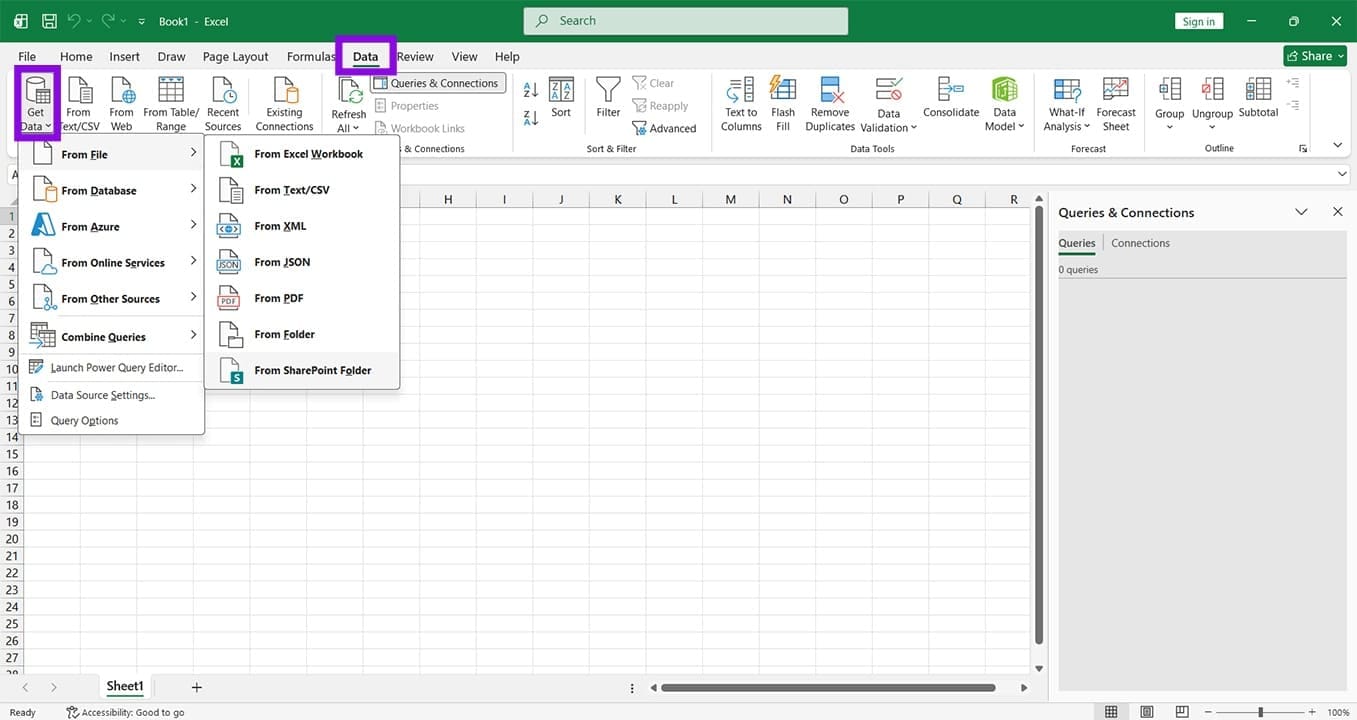
Task: Open Recent Sources
Action: tap(223, 104)
